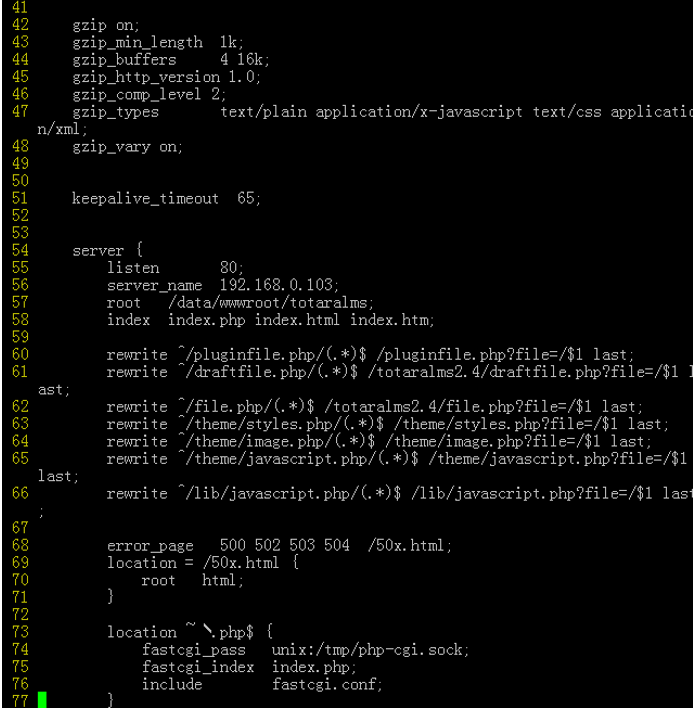Click the 'location ~ \.php$' line
This screenshot has height=708, width=693.
[x=190, y=632]
